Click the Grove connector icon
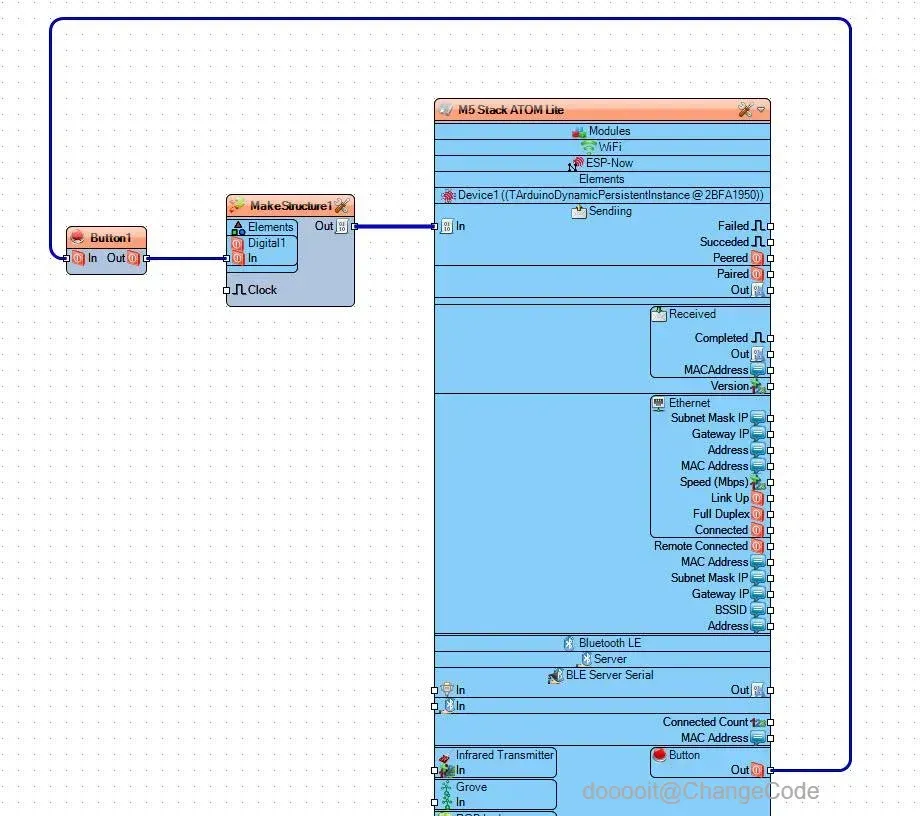Viewport: 920px width, 816px height. [x=447, y=788]
